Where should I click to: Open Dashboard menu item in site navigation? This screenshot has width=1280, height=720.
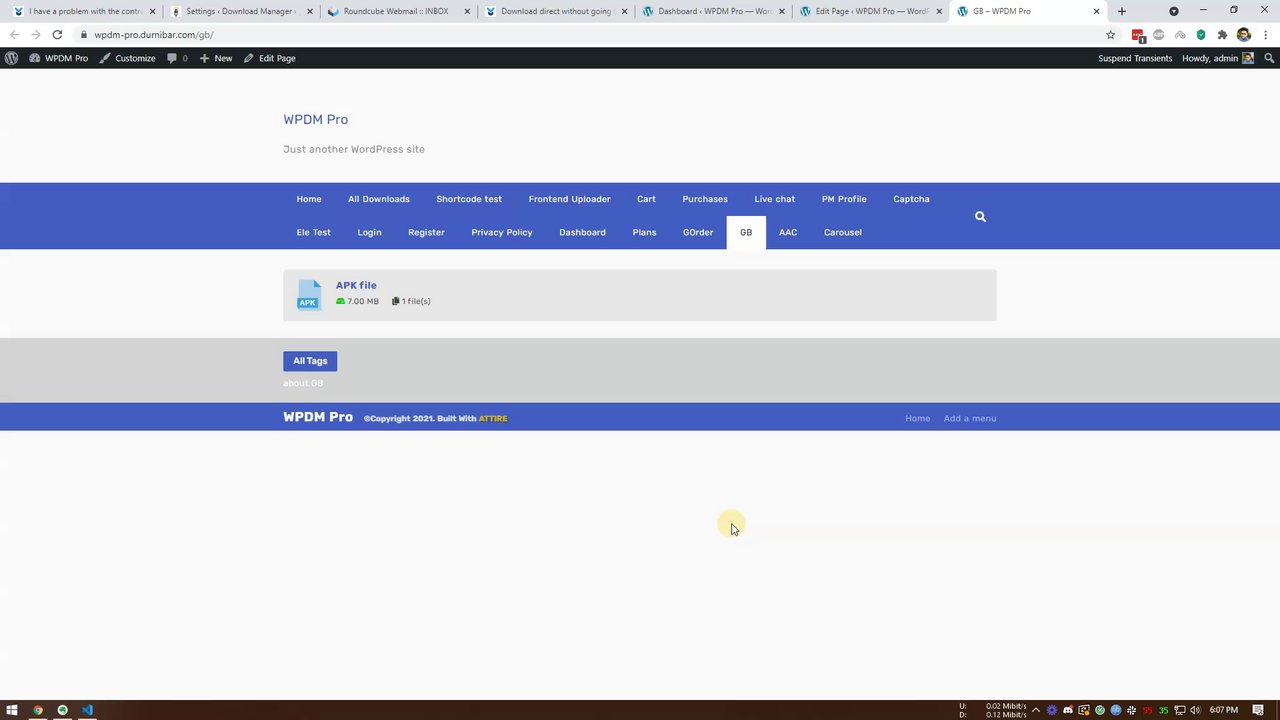pos(582,232)
